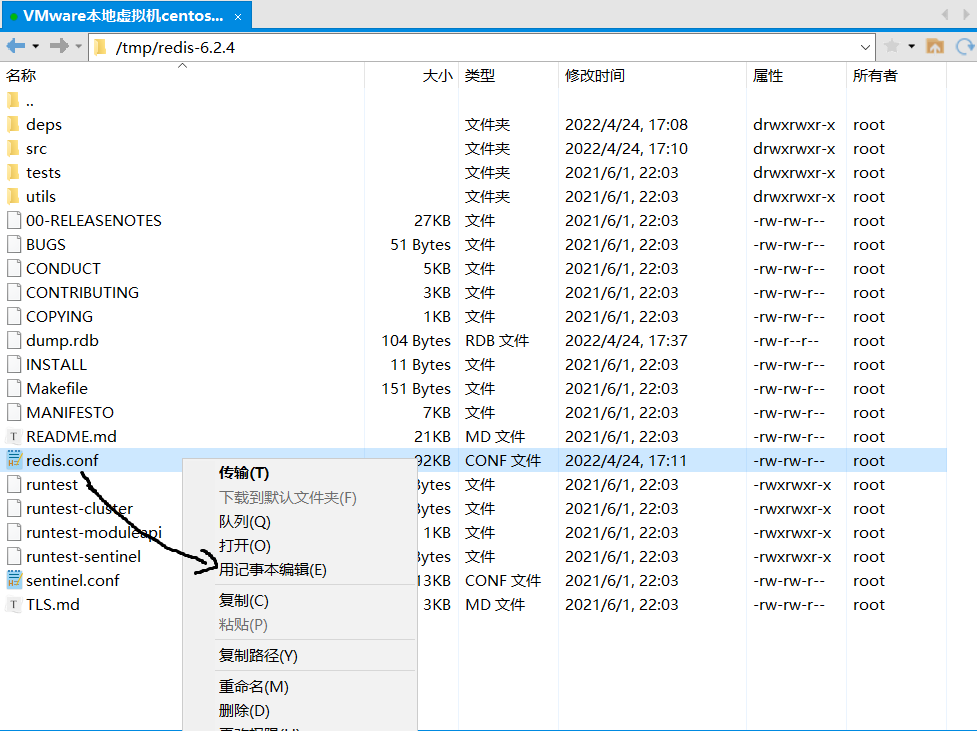Click the '104 Bytes' size cell
The image size is (977, 731).
416,341
